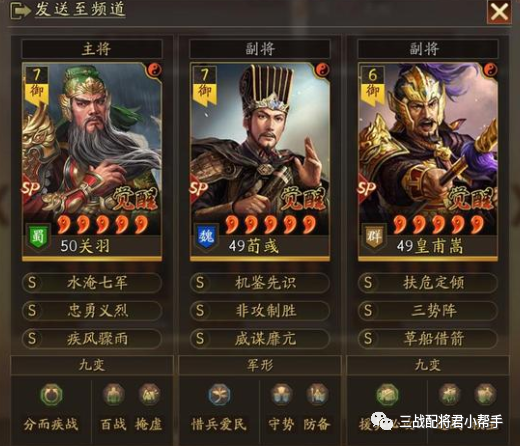The image size is (520, 446).
Task: Click the 蜀 faction badge on 关羽
Action: [x=39, y=237]
